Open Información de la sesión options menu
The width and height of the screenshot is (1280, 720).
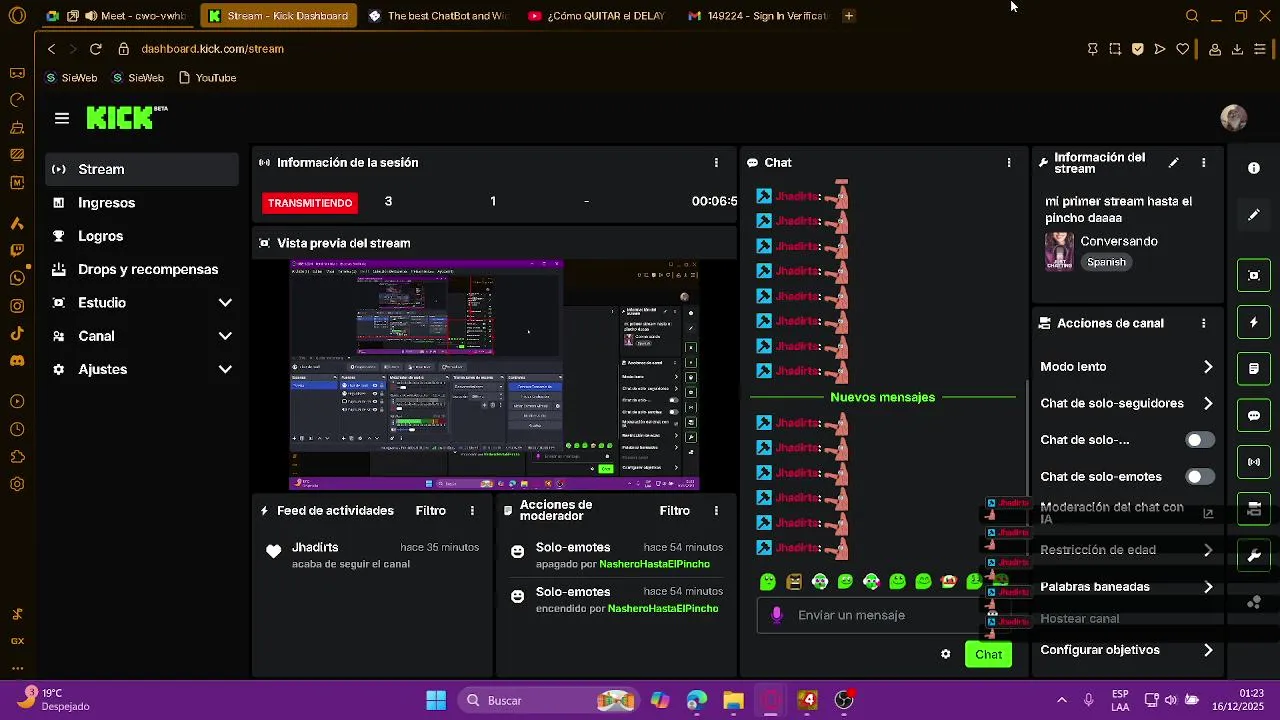click(716, 163)
